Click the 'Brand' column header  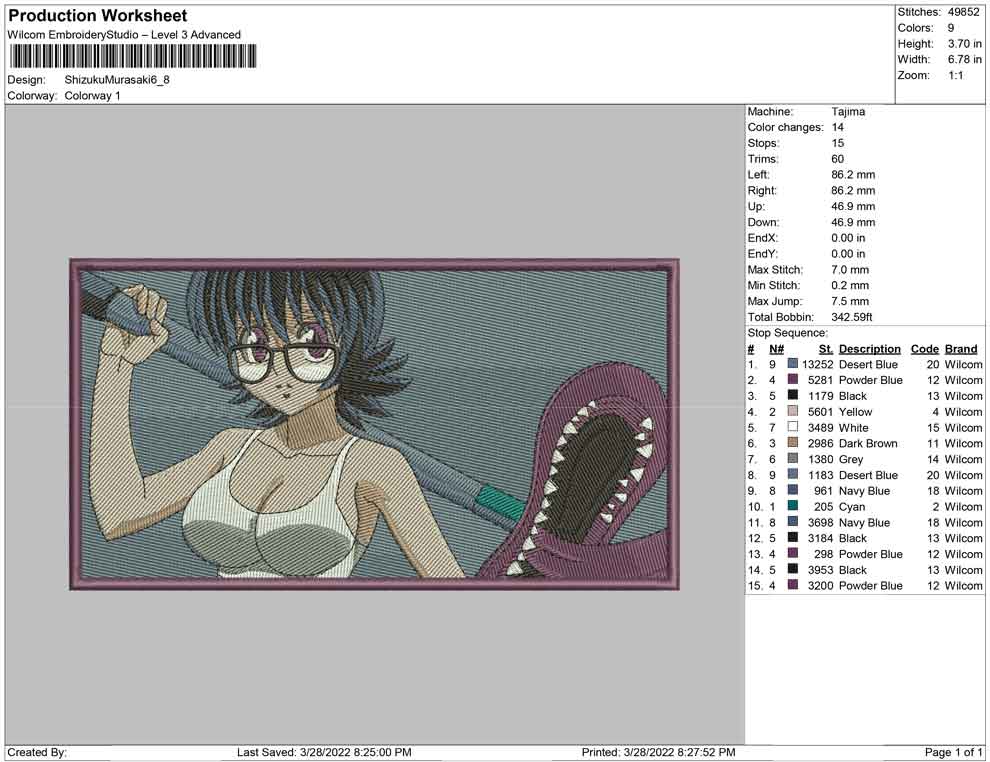coord(961,349)
